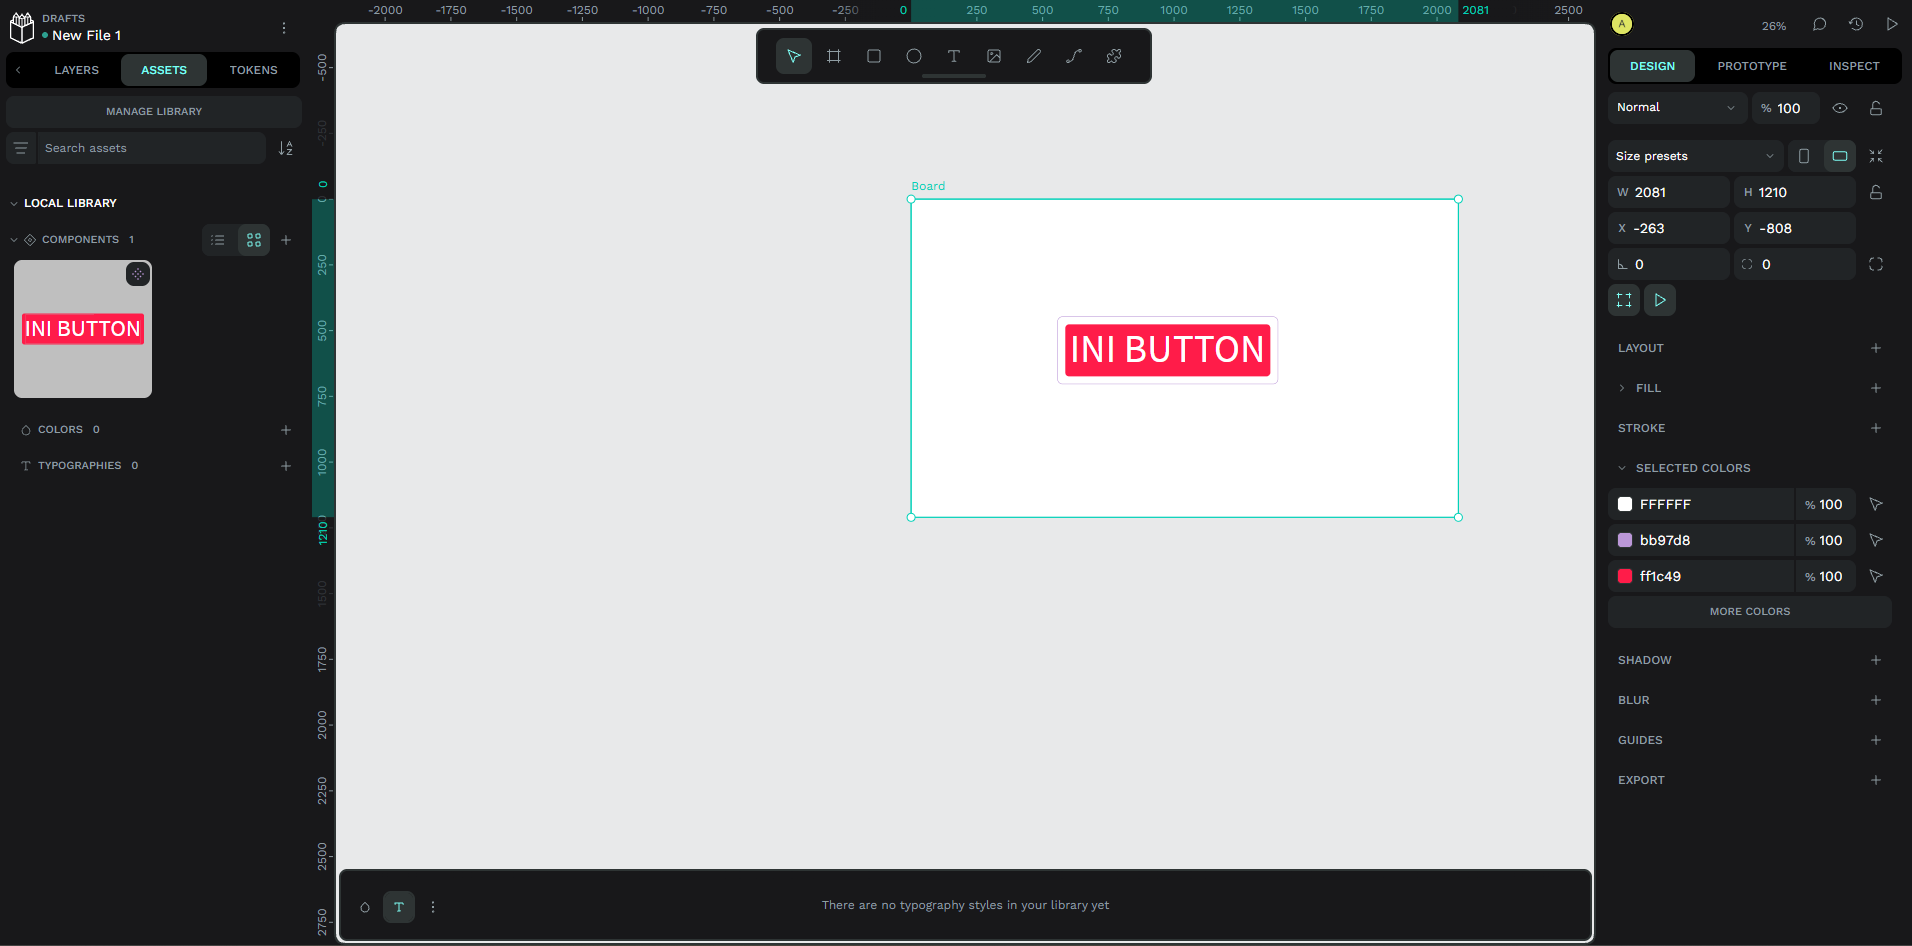Toggle lock proportions next to height
Screen dimensions: 1912x946
1875,192
